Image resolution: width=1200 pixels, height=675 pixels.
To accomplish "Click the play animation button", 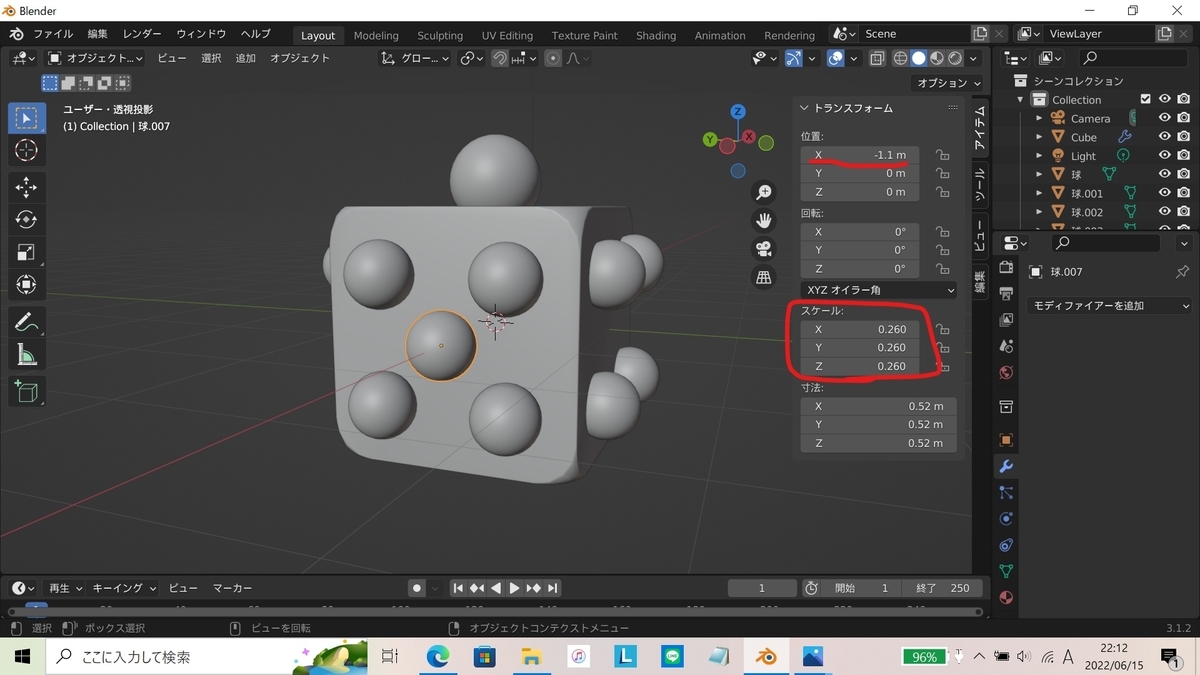I will [x=514, y=588].
